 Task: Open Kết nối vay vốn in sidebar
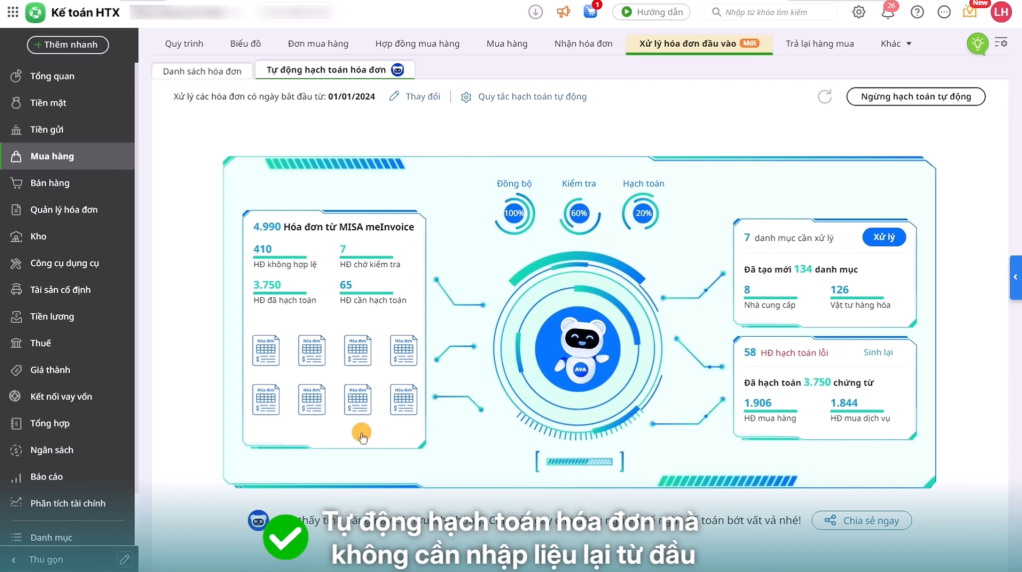68,397
